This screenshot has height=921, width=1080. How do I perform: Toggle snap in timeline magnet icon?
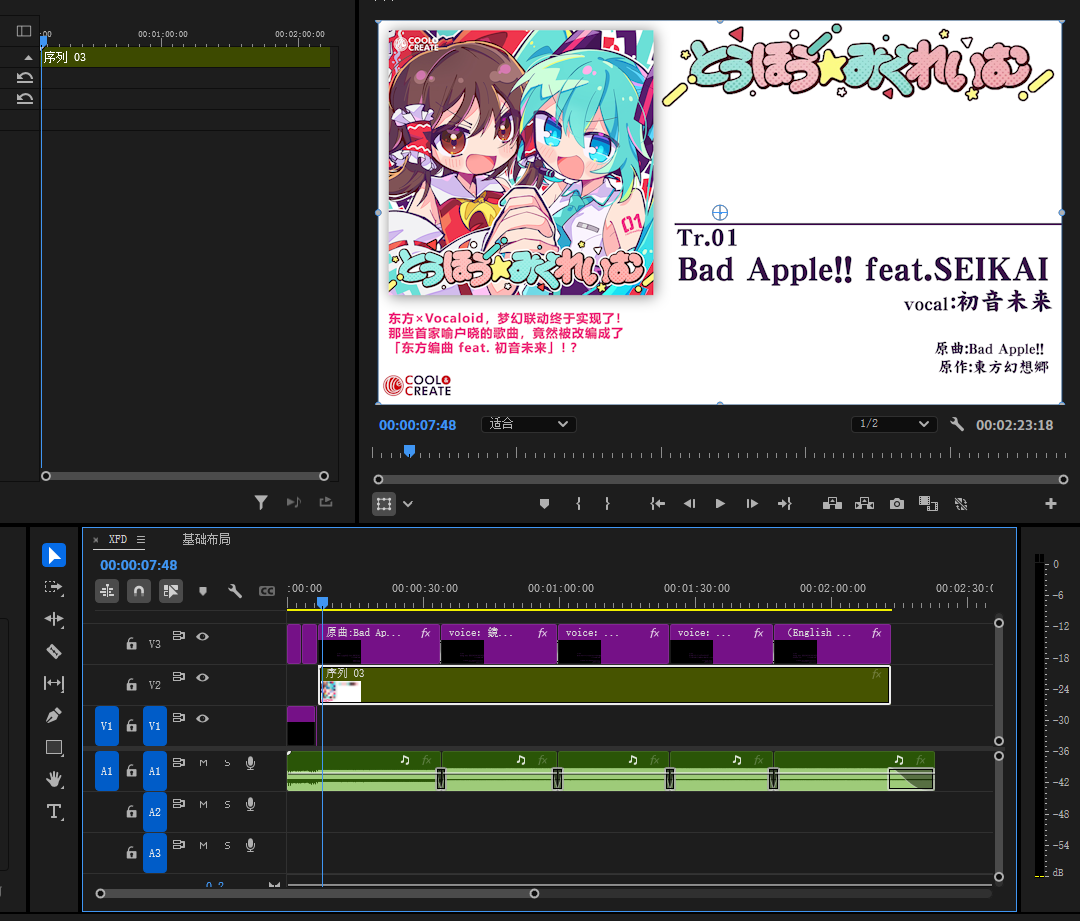tap(139, 591)
